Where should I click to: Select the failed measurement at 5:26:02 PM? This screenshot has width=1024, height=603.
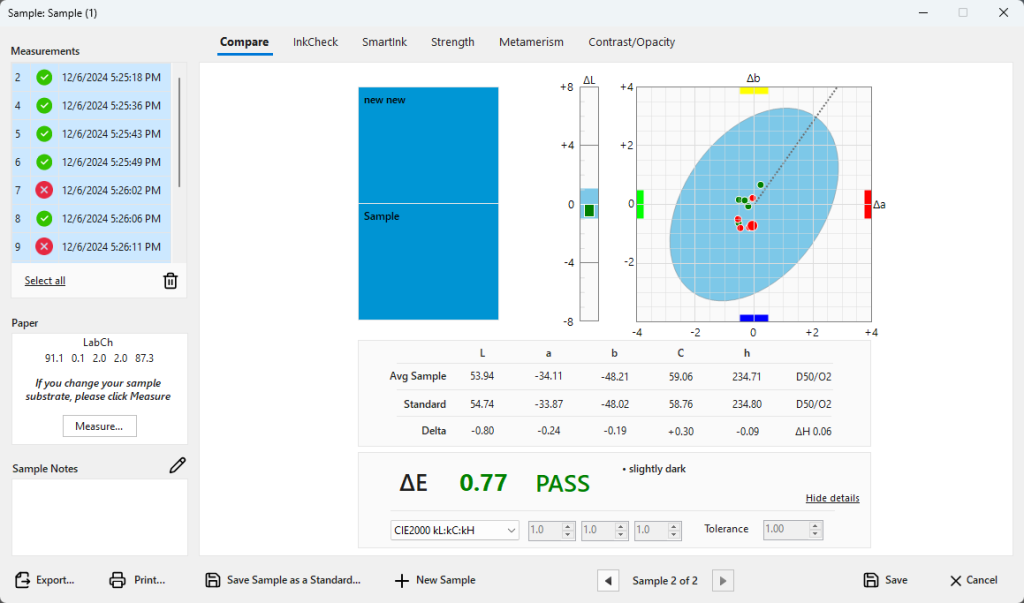95,190
